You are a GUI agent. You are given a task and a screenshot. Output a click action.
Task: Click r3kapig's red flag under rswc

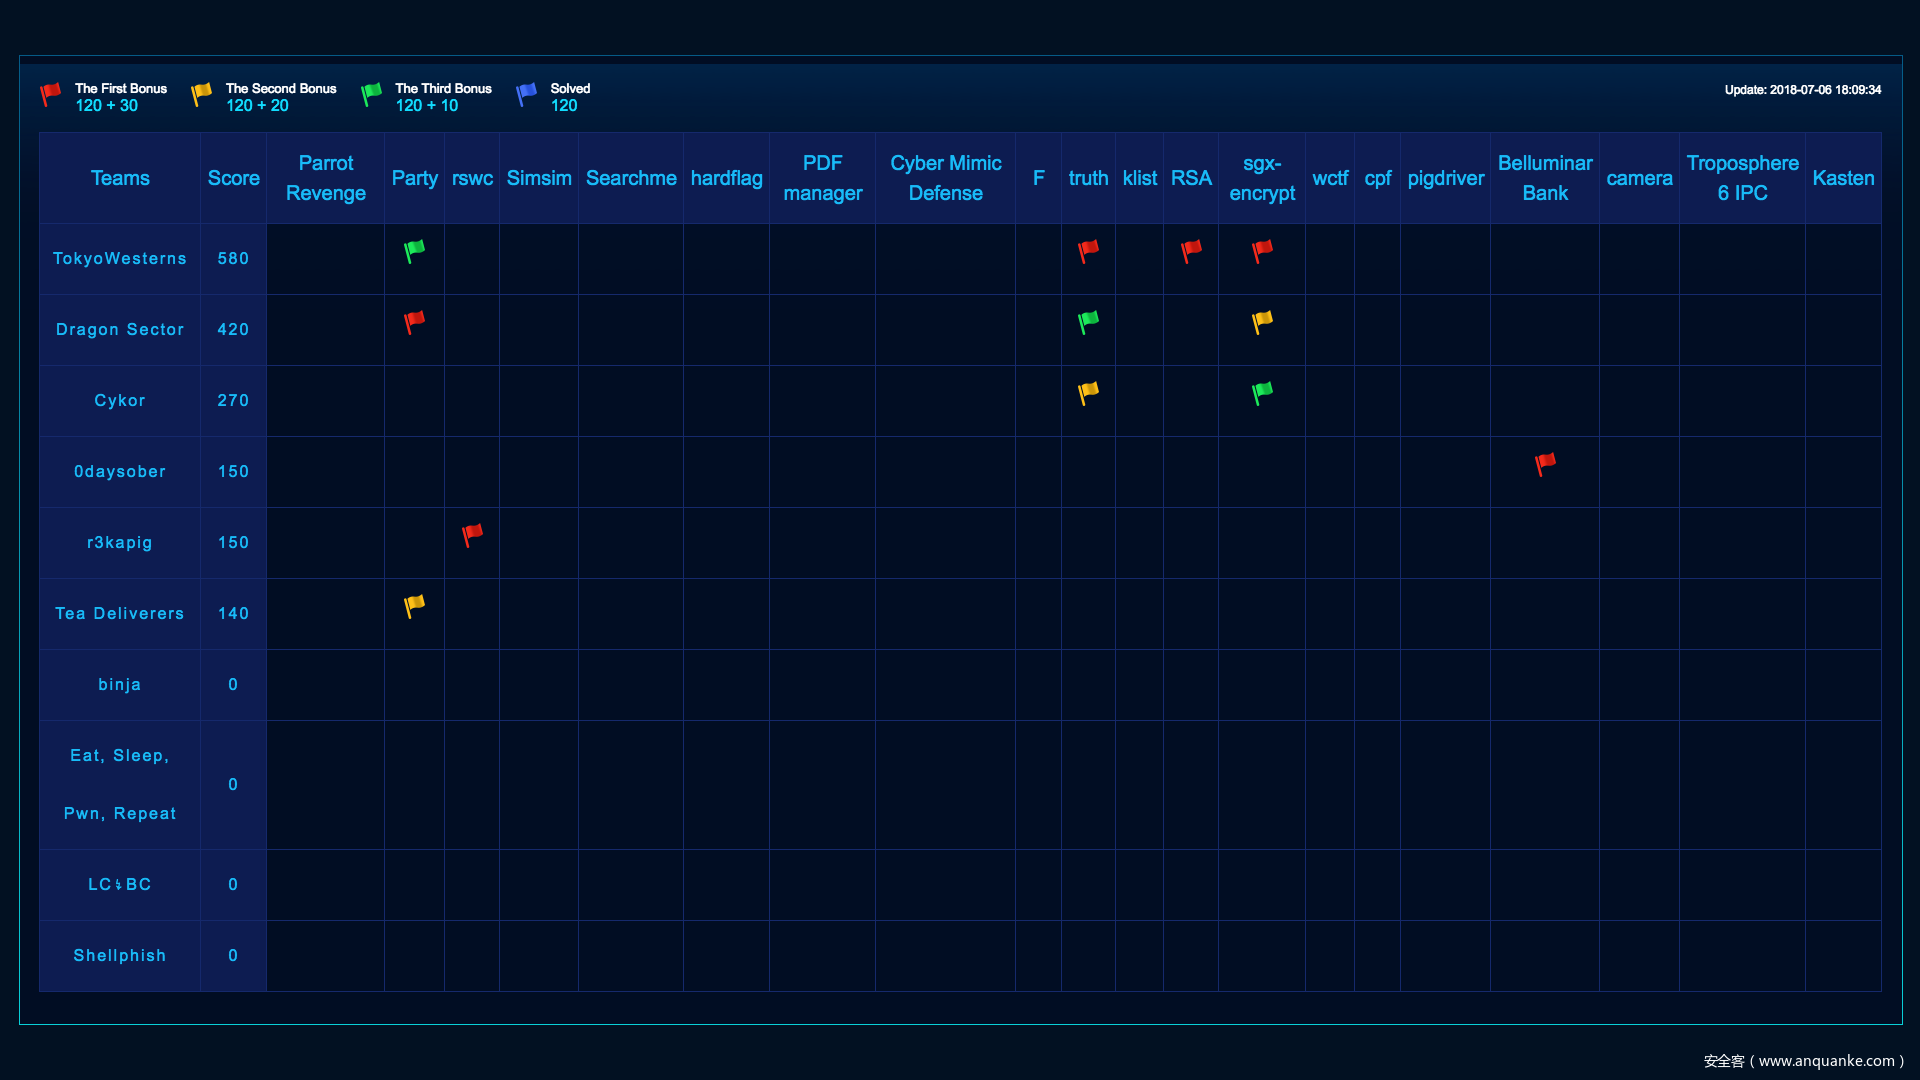pos(472,535)
